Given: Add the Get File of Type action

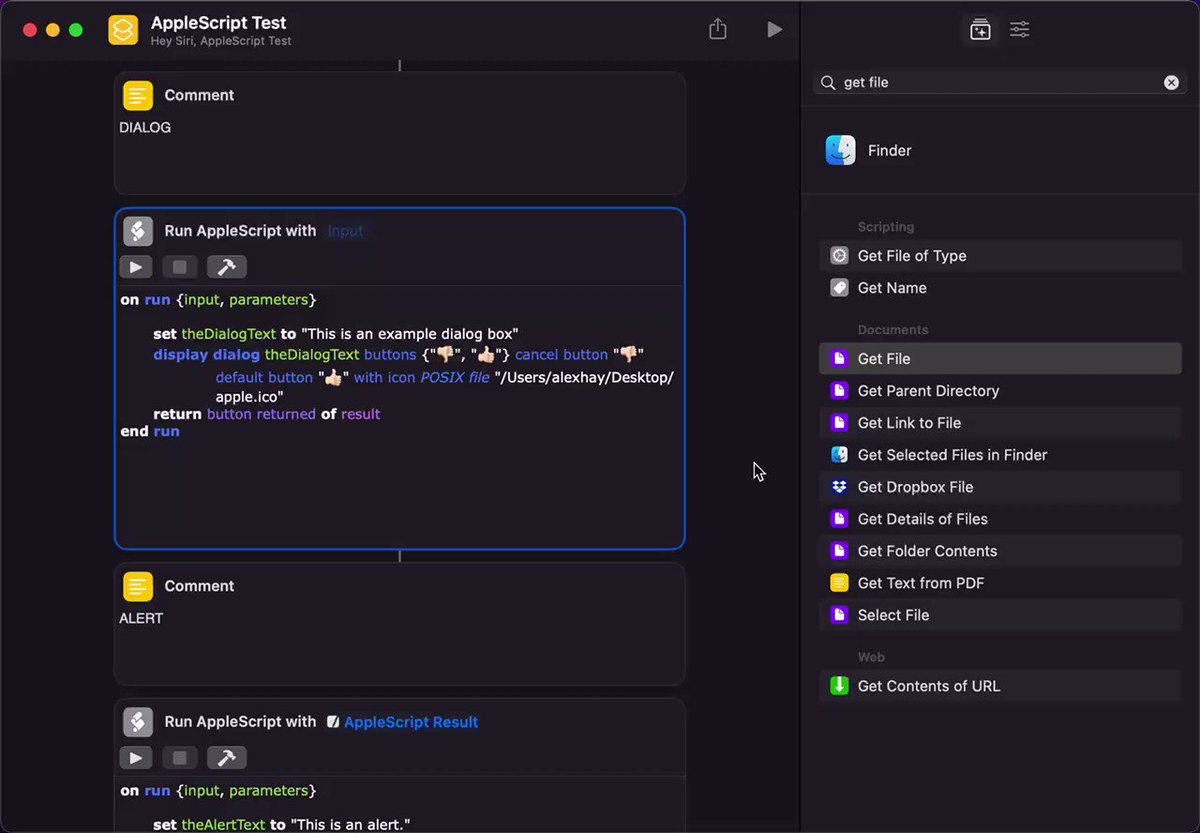Looking at the screenshot, I should pyautogui.click(x=1000, y=256).
